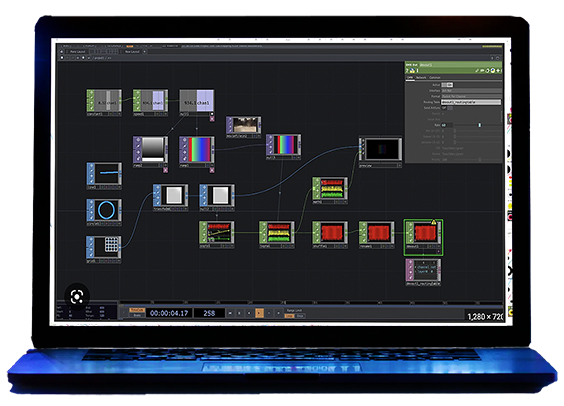Image resolution: width=564 pixels, height=406 pixels.
Task: Open the DMX parameter page tab
Action: [410, 77]
